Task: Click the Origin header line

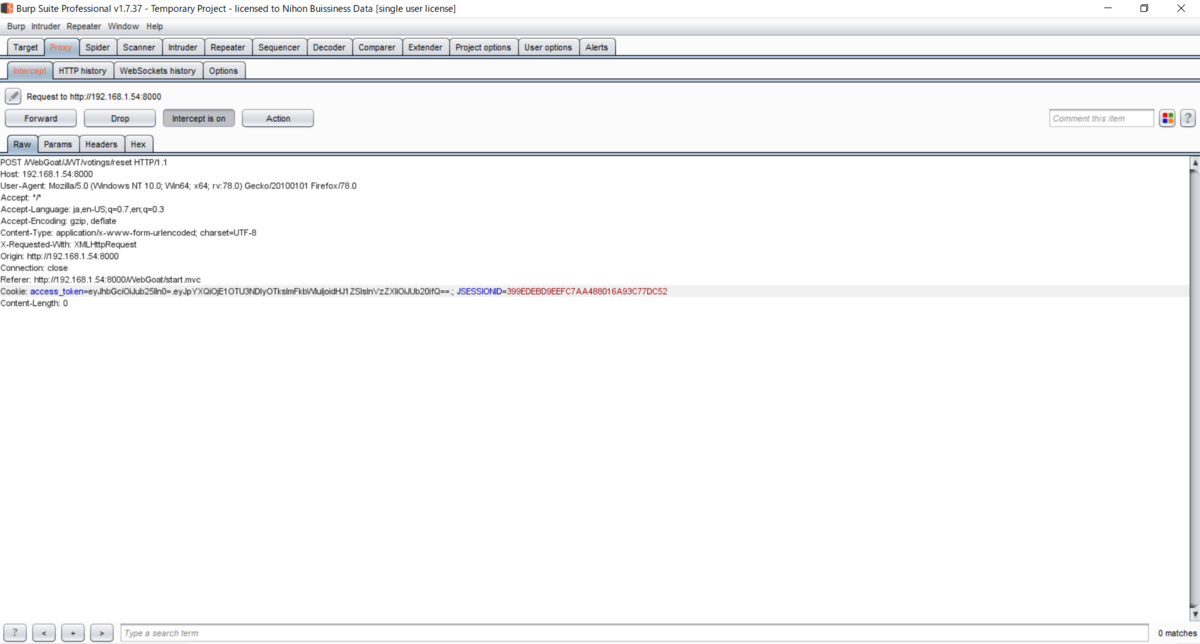Action: tap(59, 256)
